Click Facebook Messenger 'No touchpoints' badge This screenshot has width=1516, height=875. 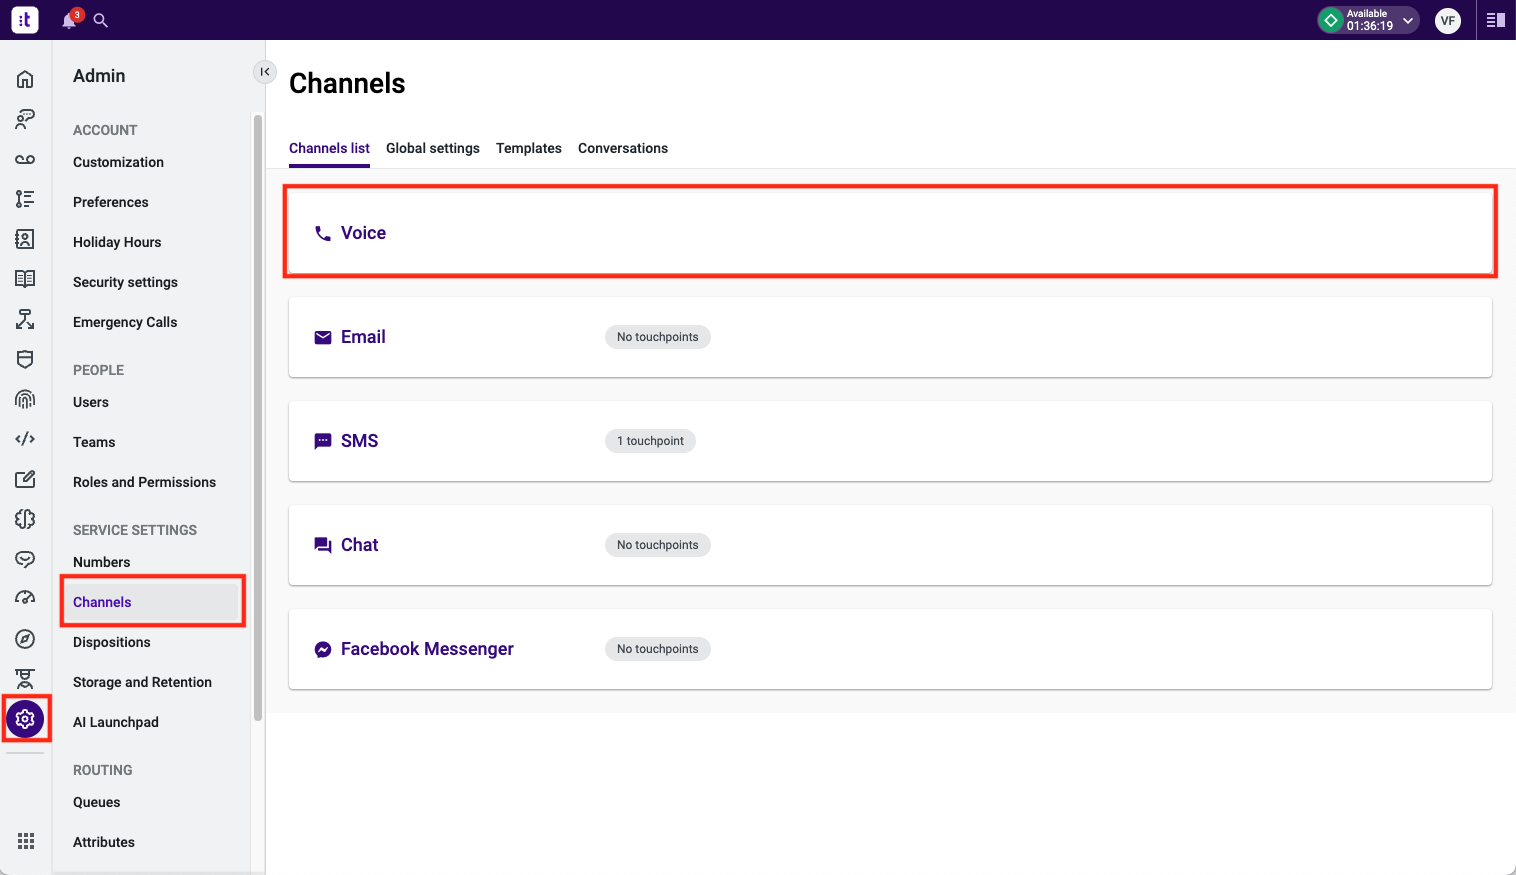658,649
